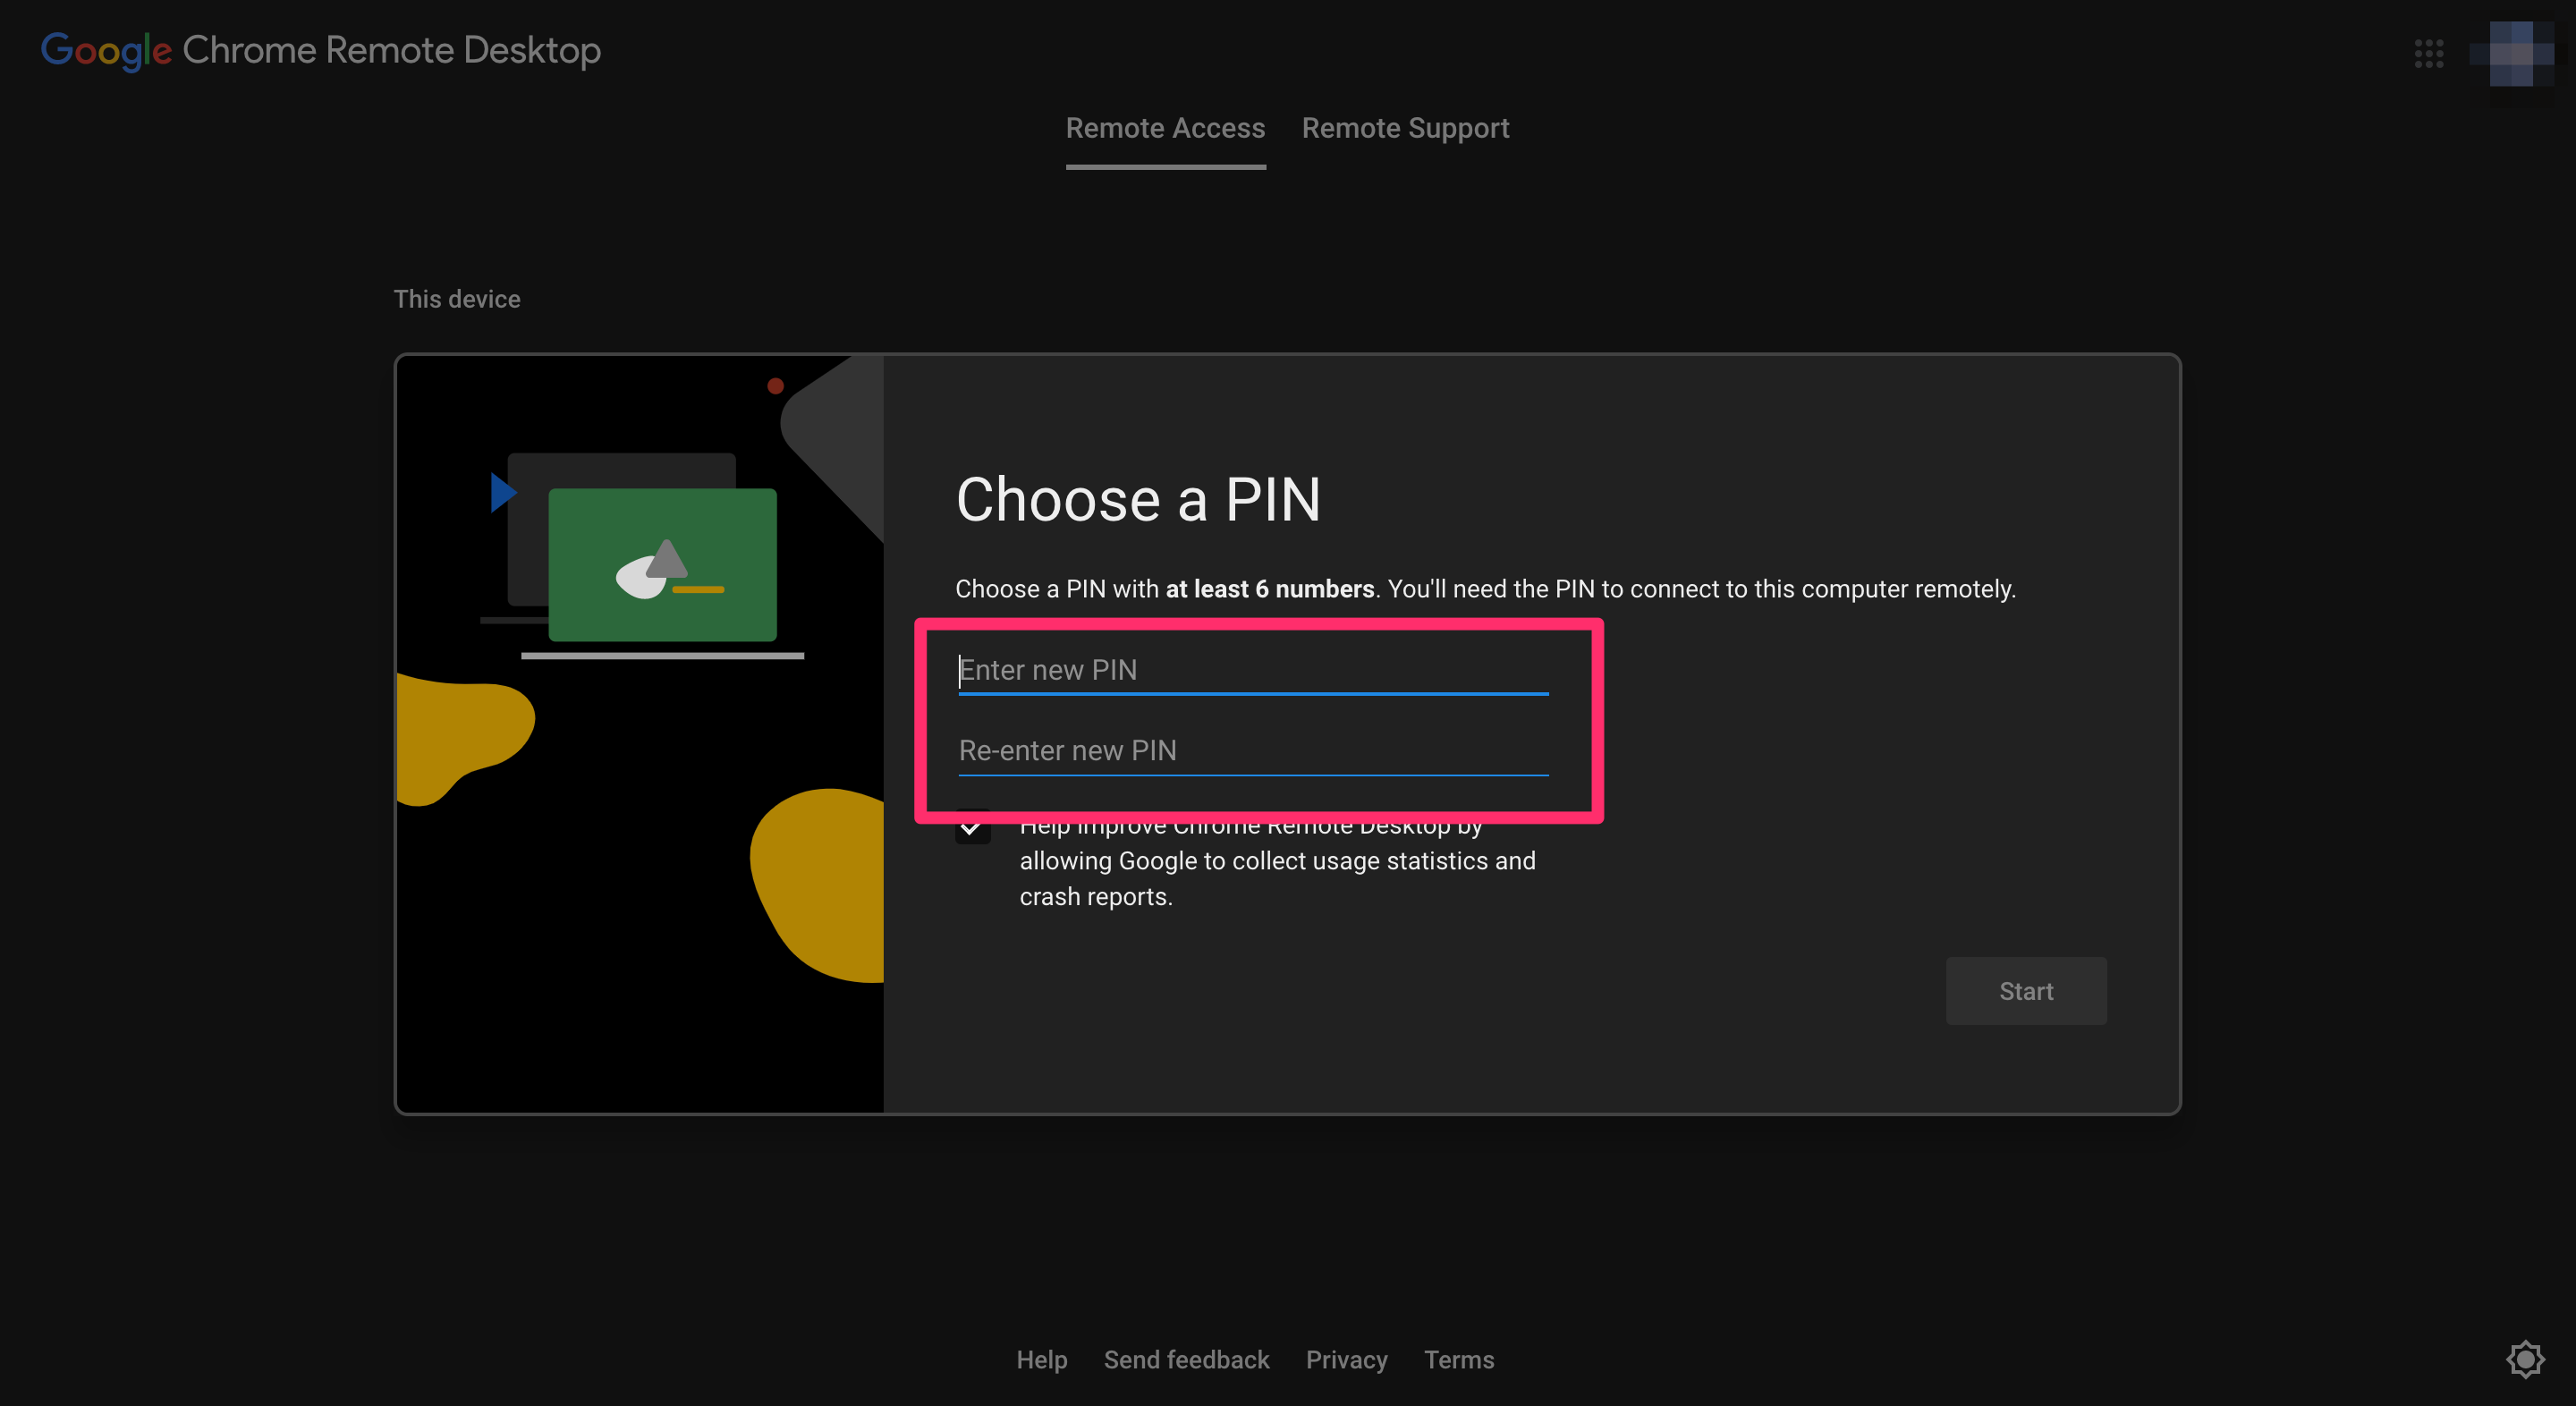Open the Google apps grid launcher
Image resolution: width=2576 pixels, height=1406 pixels.
click(2428, 53)
